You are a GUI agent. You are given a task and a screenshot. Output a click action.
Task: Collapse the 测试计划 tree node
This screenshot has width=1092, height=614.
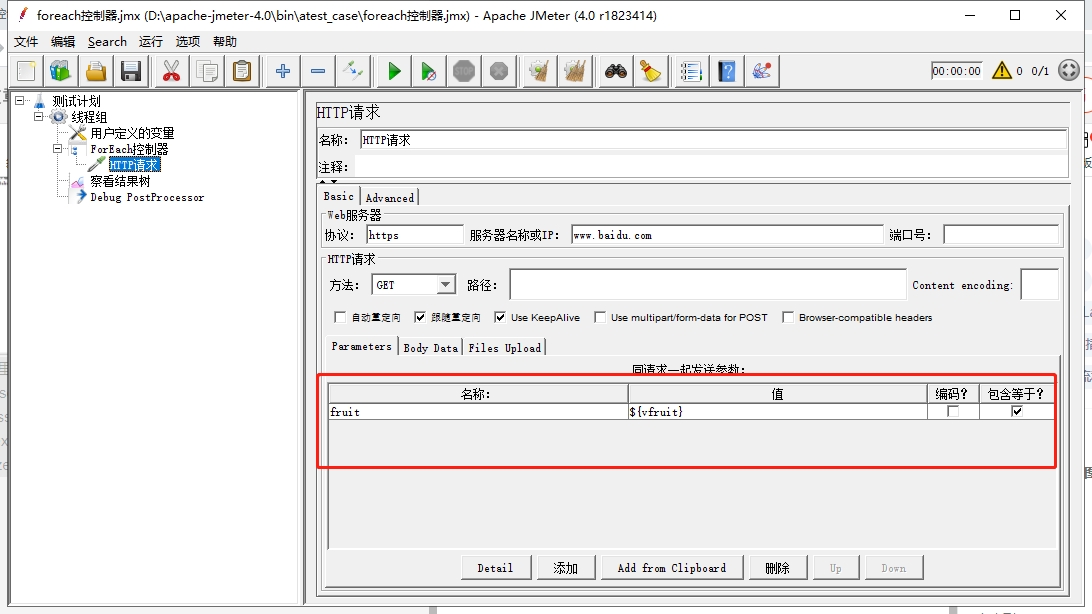coord(20,101)
